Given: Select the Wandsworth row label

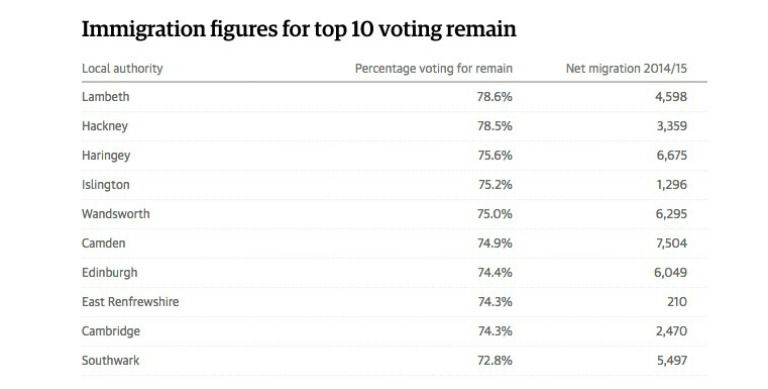Looking at the screenshot, I should 116,214.
